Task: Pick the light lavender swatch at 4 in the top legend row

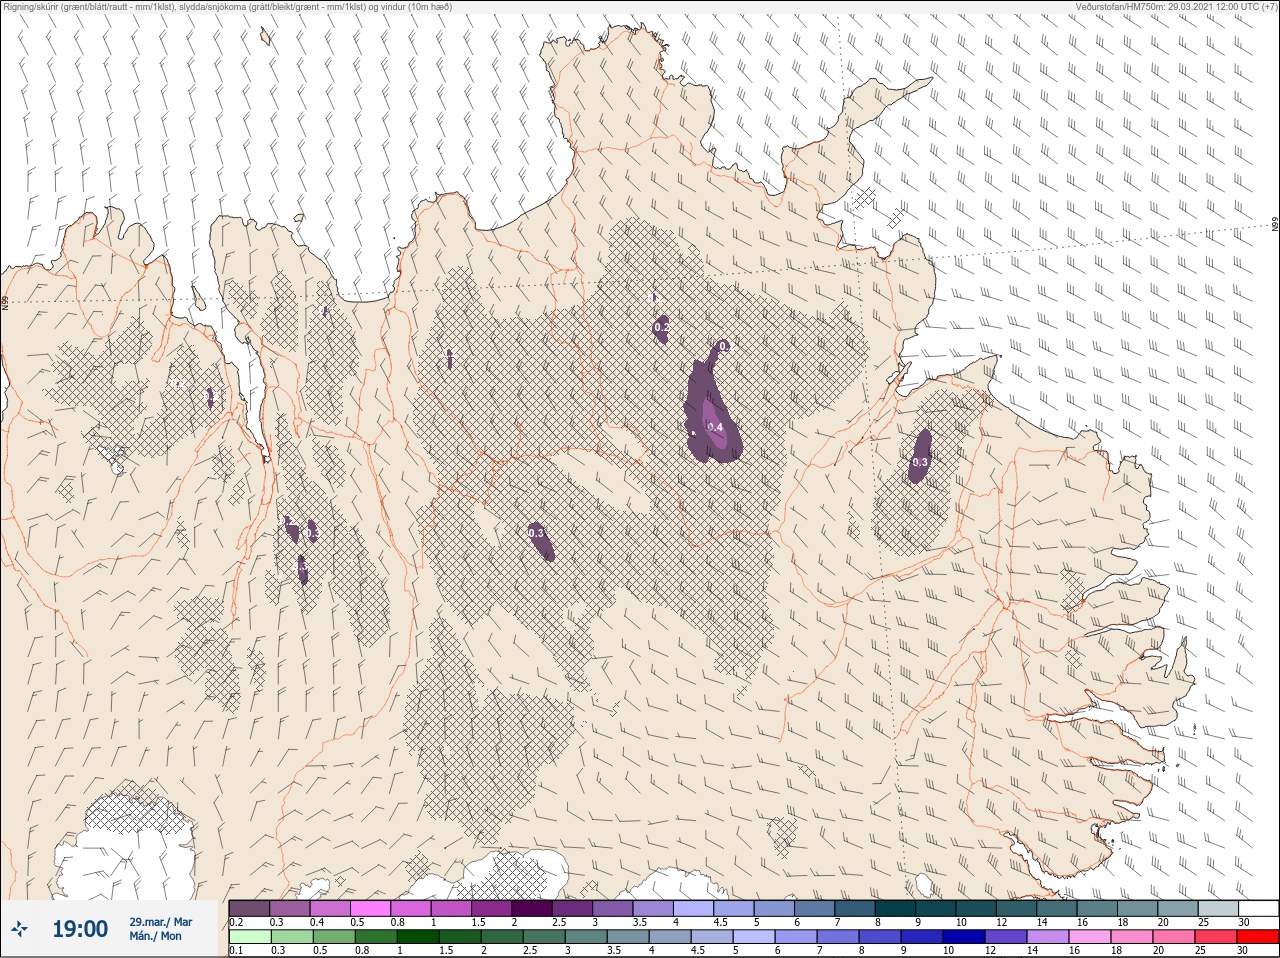Action: pos(693,908)
